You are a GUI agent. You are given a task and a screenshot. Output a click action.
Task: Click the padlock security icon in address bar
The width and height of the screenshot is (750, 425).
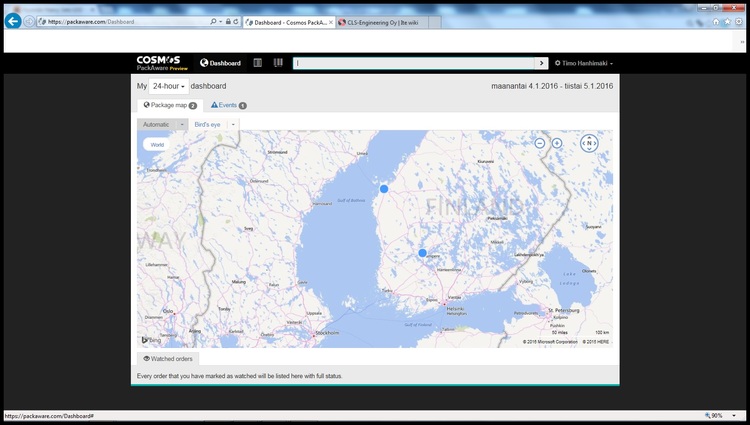(x=228, y=22)
